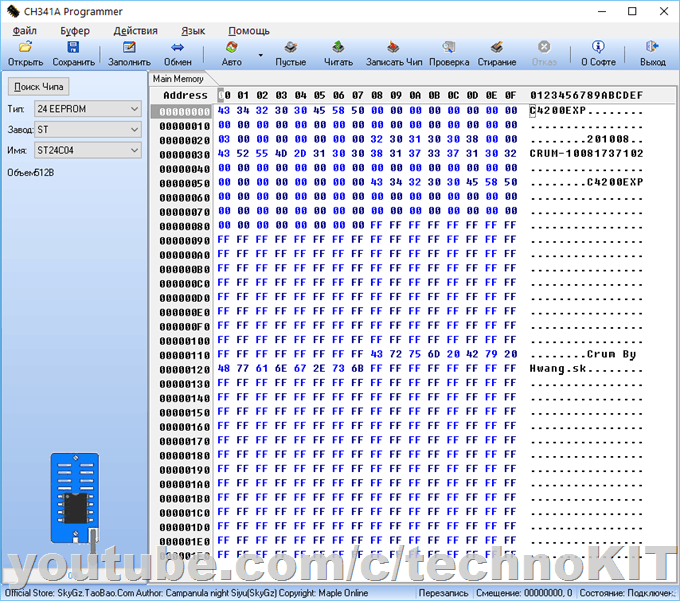This screenshot has width=680, height=601.
Task: Click the Пустые (Blank check) chip icon
Action: pyautogui.click(x=290, y=47)
